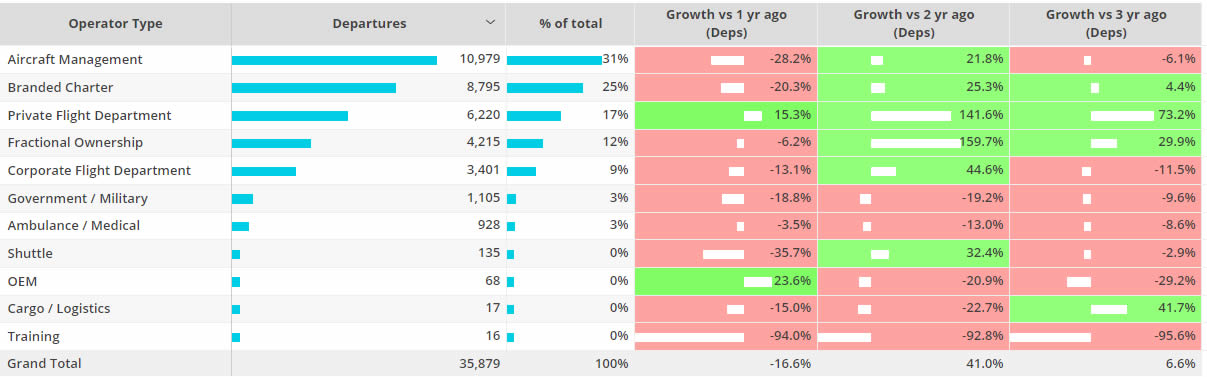
Task: Click the red -94.0% Training growth cell
Action: (725, 337)
